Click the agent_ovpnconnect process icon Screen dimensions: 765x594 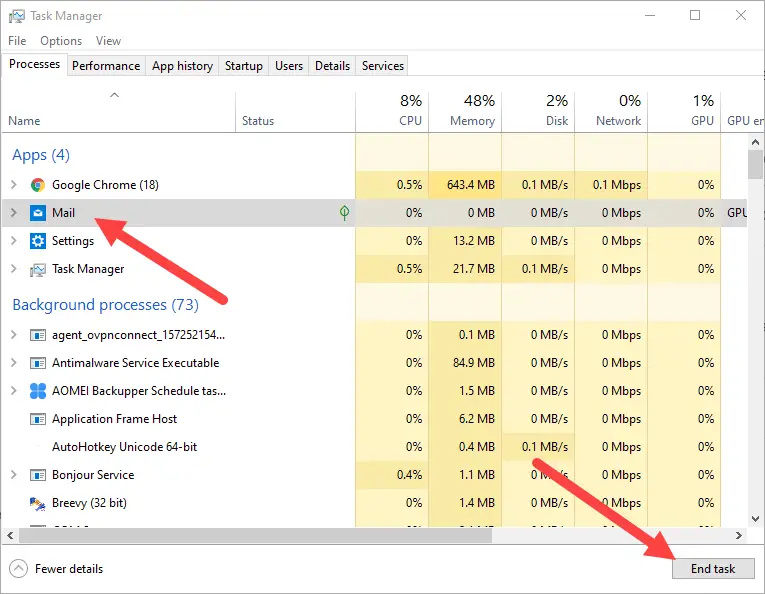point(38,335)
